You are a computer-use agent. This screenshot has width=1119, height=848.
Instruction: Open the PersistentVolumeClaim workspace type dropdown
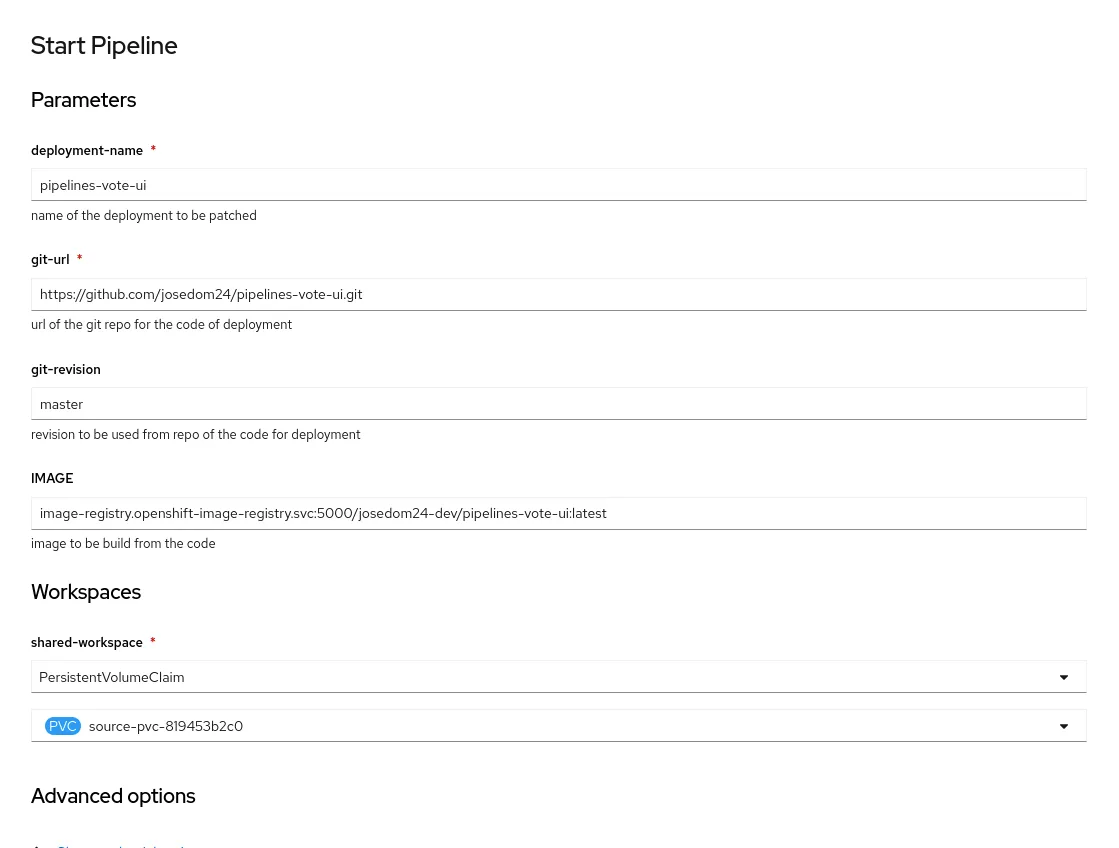click(558, 677)
